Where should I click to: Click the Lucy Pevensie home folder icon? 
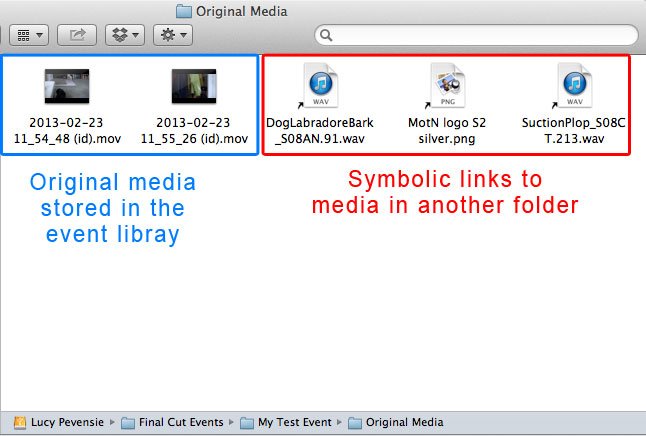click(x=20, y=422)
